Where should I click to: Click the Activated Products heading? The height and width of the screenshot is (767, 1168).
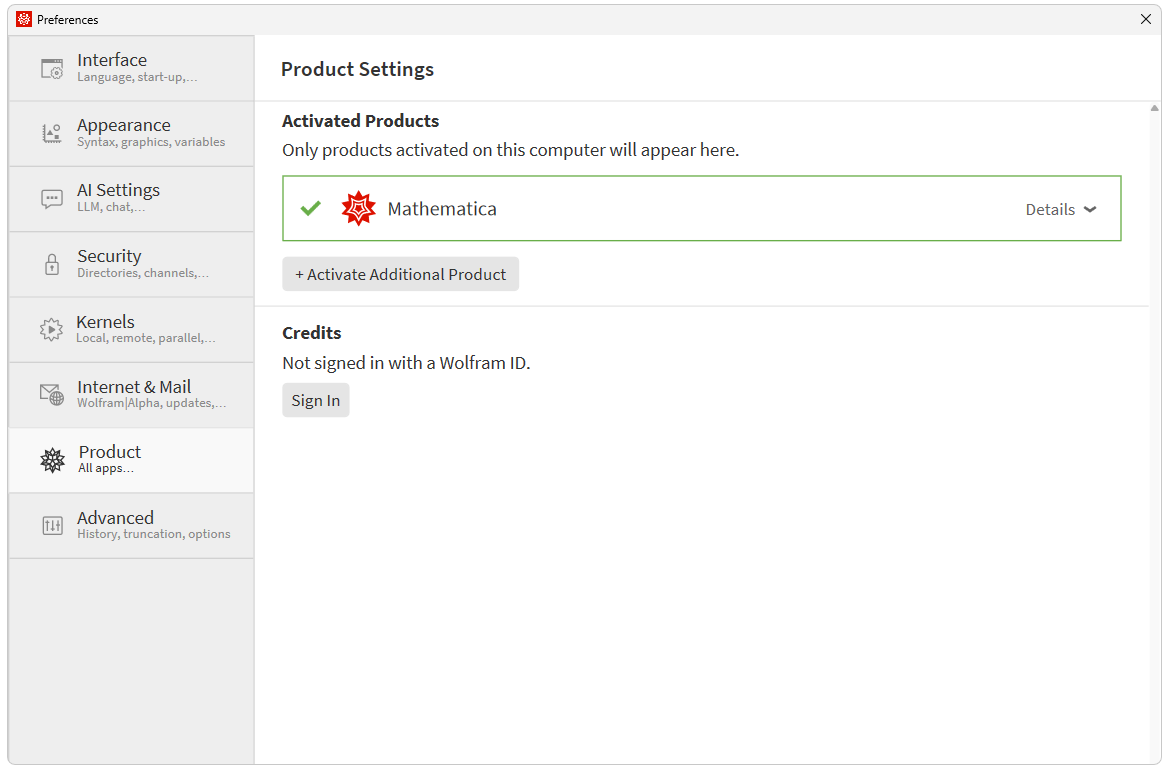(x=361, y=121)
